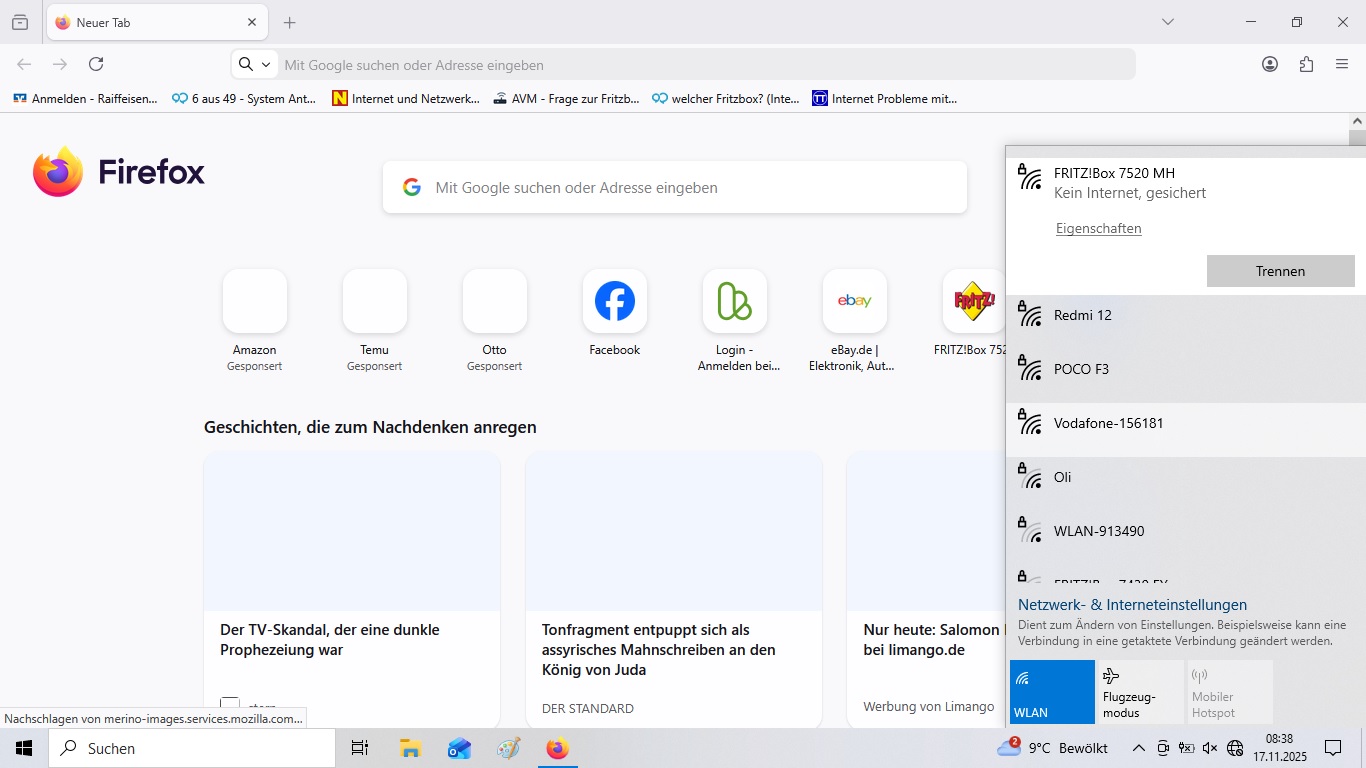This screenshot has height=768, width=1366.
Task: Open the Facebook shortcut icon
Action: (x=615, y=301)
